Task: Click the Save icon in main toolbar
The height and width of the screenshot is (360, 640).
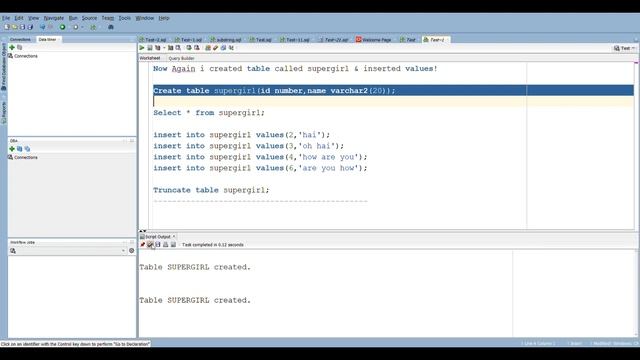Action: (22, 27)
